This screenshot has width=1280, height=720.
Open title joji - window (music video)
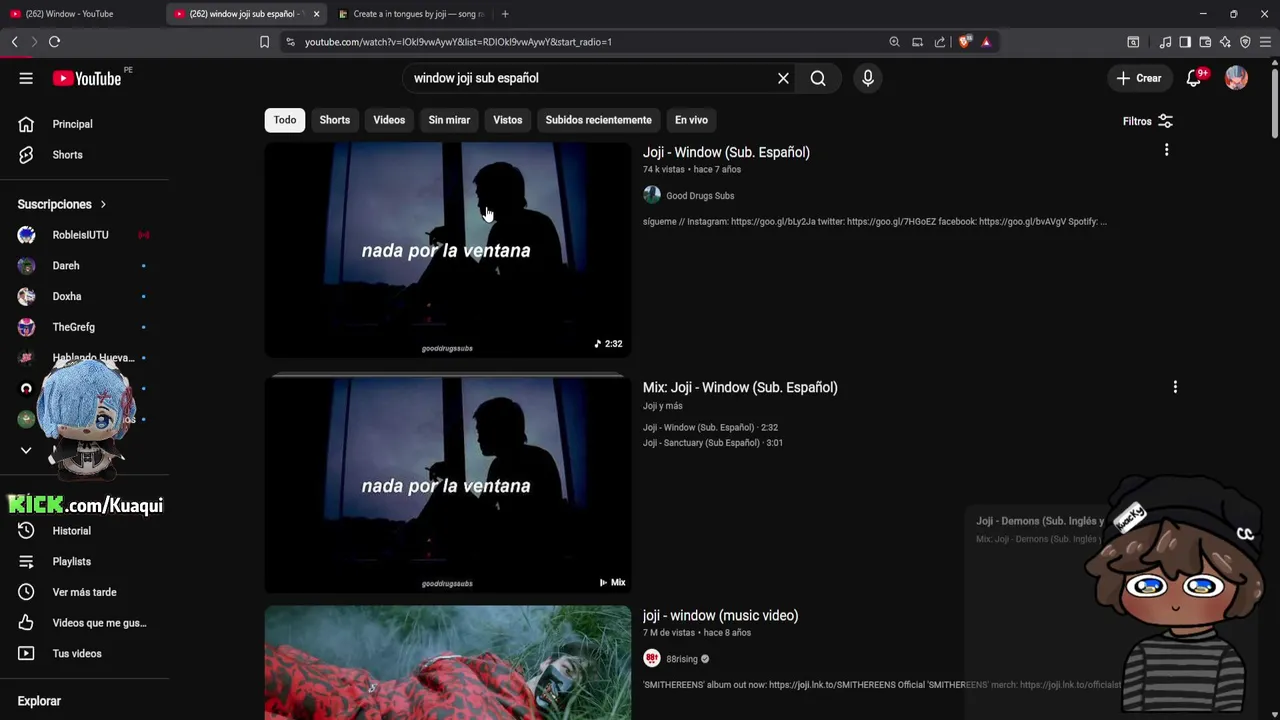pyautogui.click(x=720, y=615)
